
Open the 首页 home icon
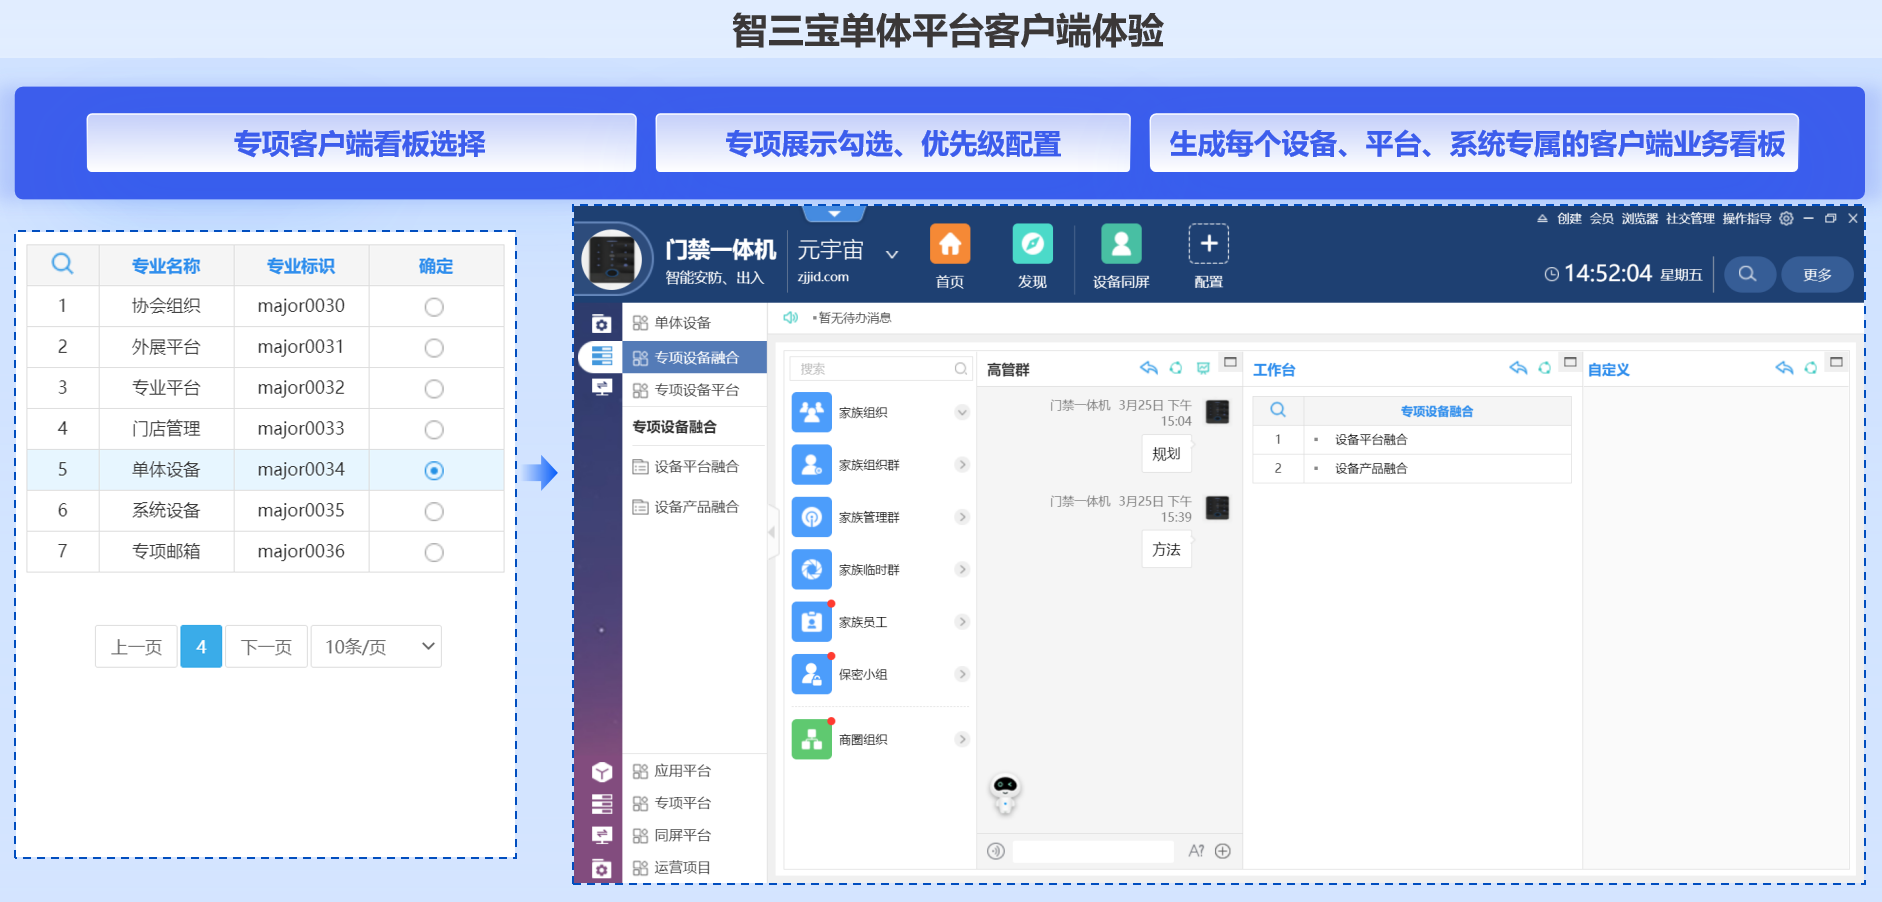[x=949, y=245]
